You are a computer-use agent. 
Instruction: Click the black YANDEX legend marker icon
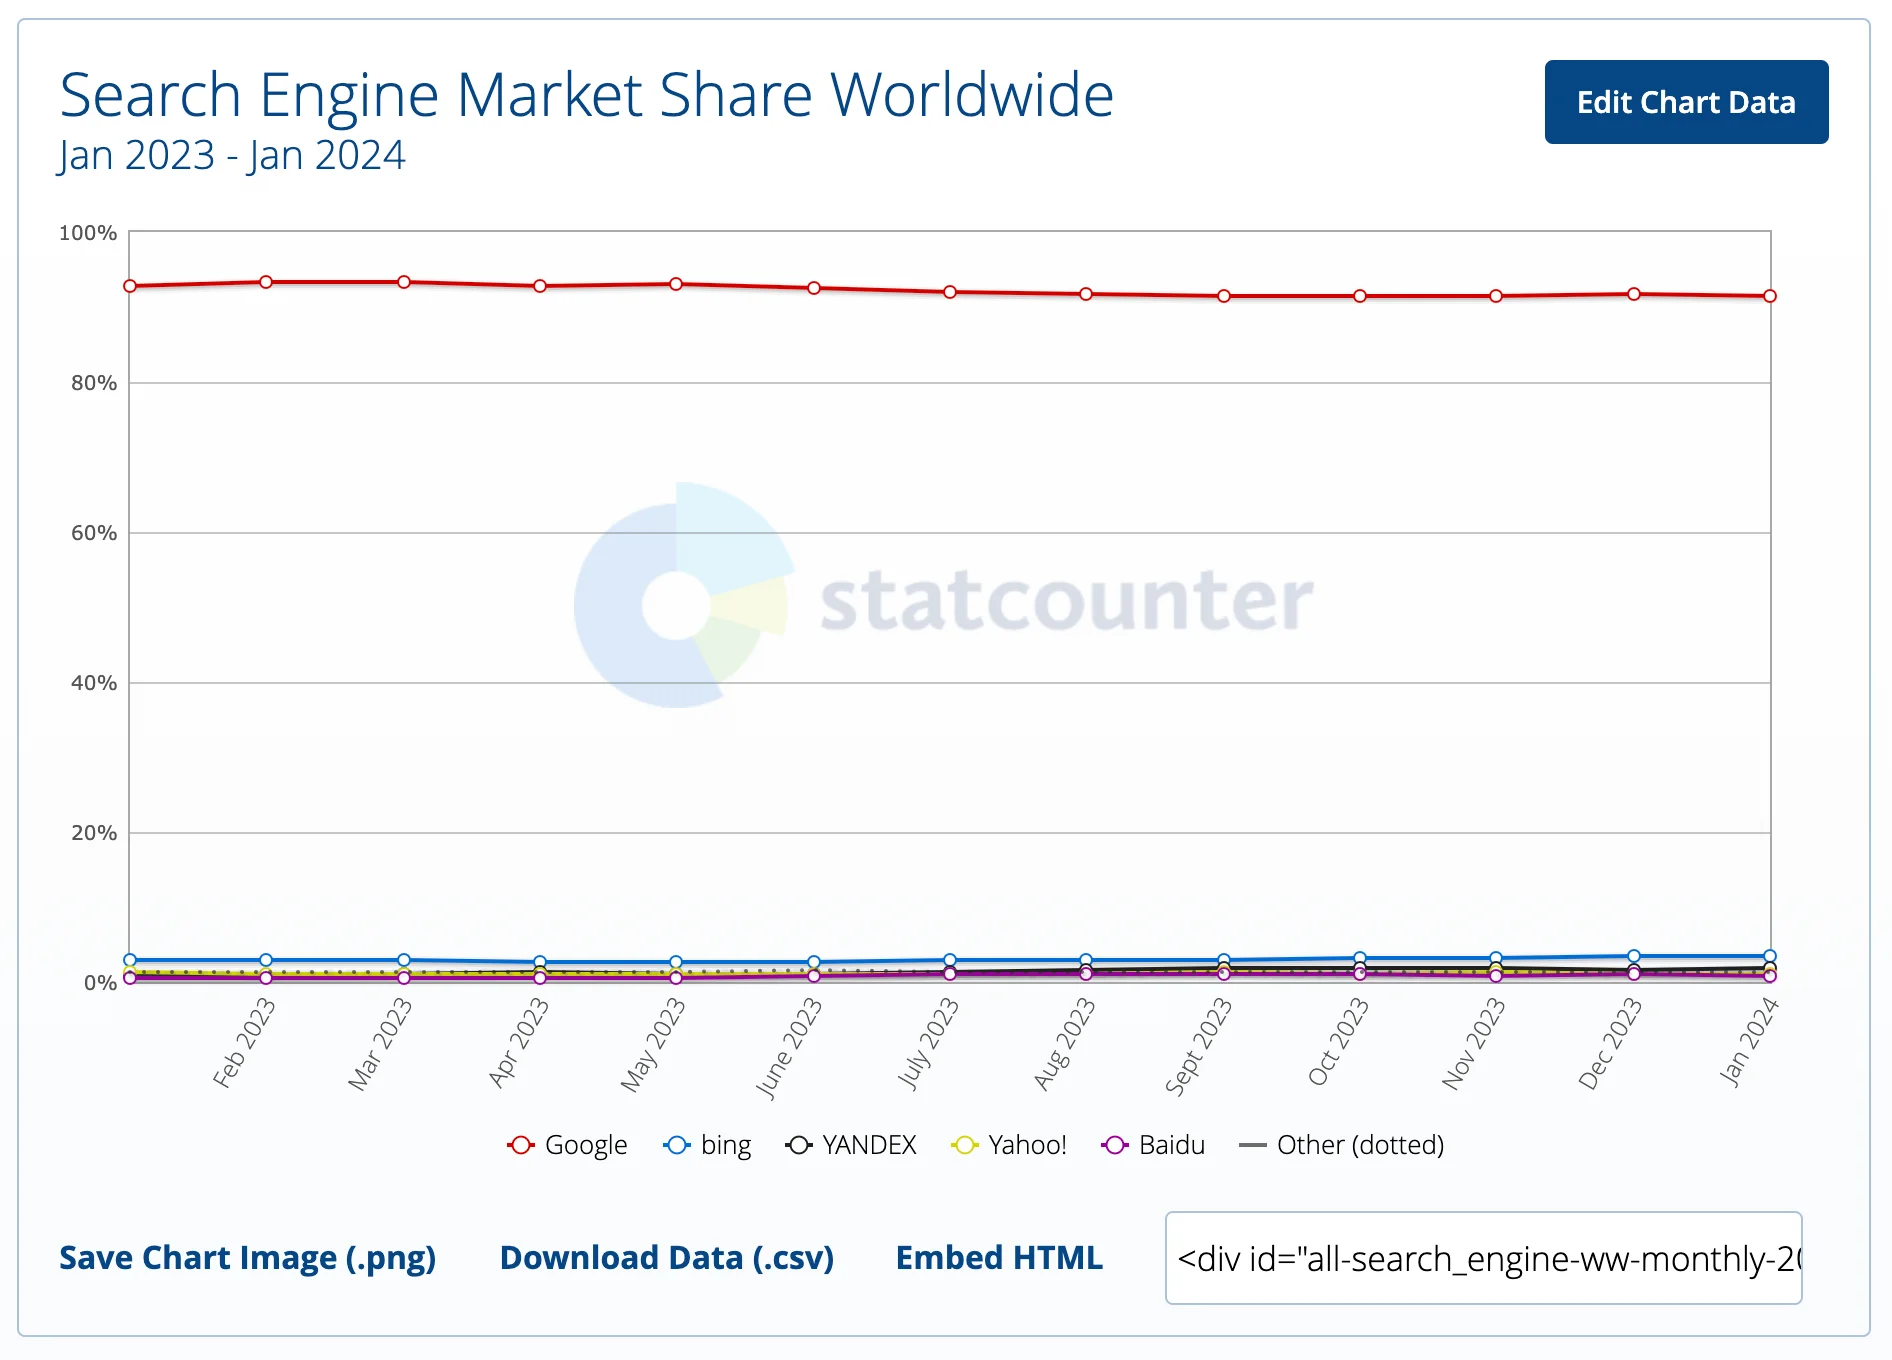click(x=799, y=1145)
